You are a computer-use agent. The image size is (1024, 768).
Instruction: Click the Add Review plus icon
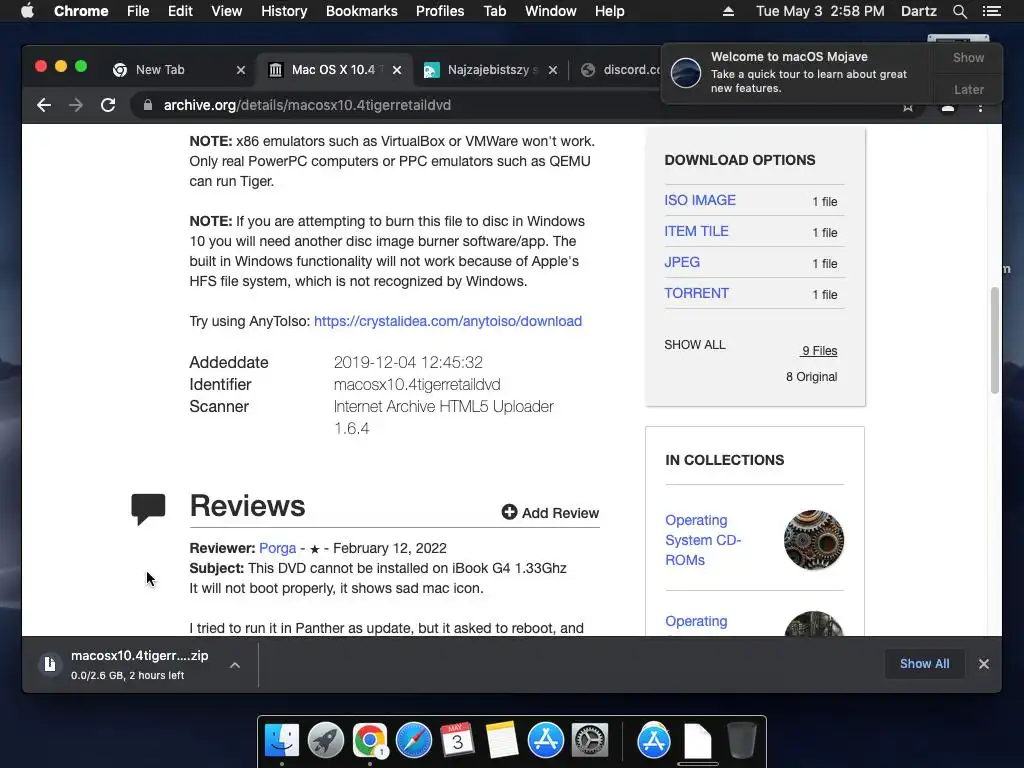coord(509,513)
